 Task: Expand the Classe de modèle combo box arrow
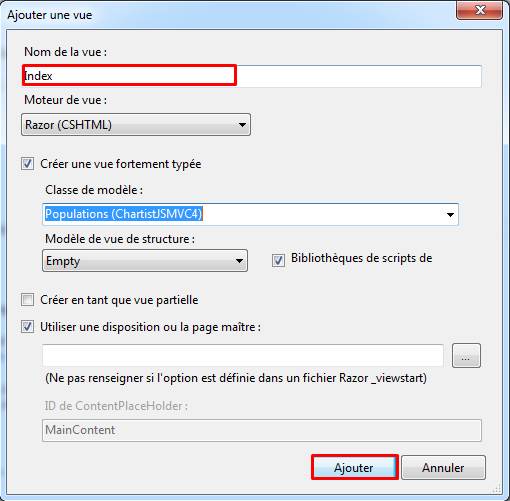pos(450,214)
